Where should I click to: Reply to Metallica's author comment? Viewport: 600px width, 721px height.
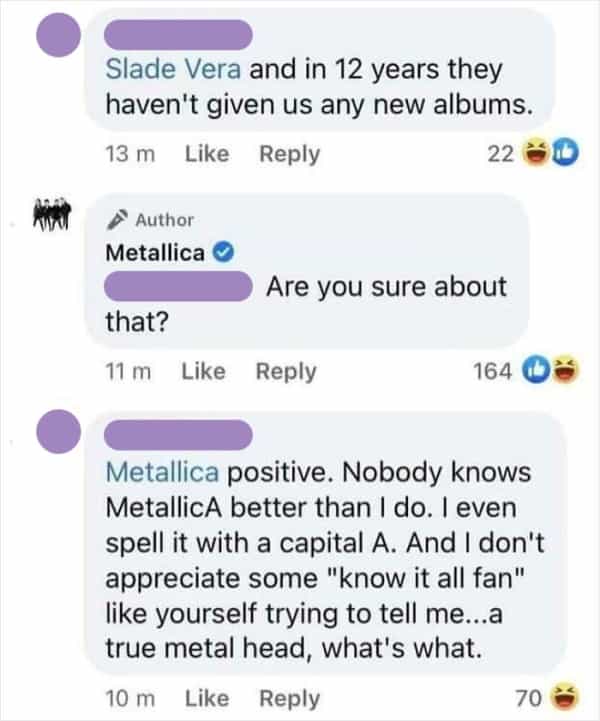point(286,371)
